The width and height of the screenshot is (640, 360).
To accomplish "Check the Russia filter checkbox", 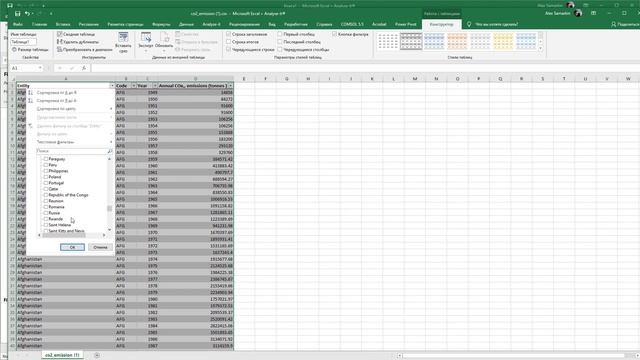I will pos(46,213).
